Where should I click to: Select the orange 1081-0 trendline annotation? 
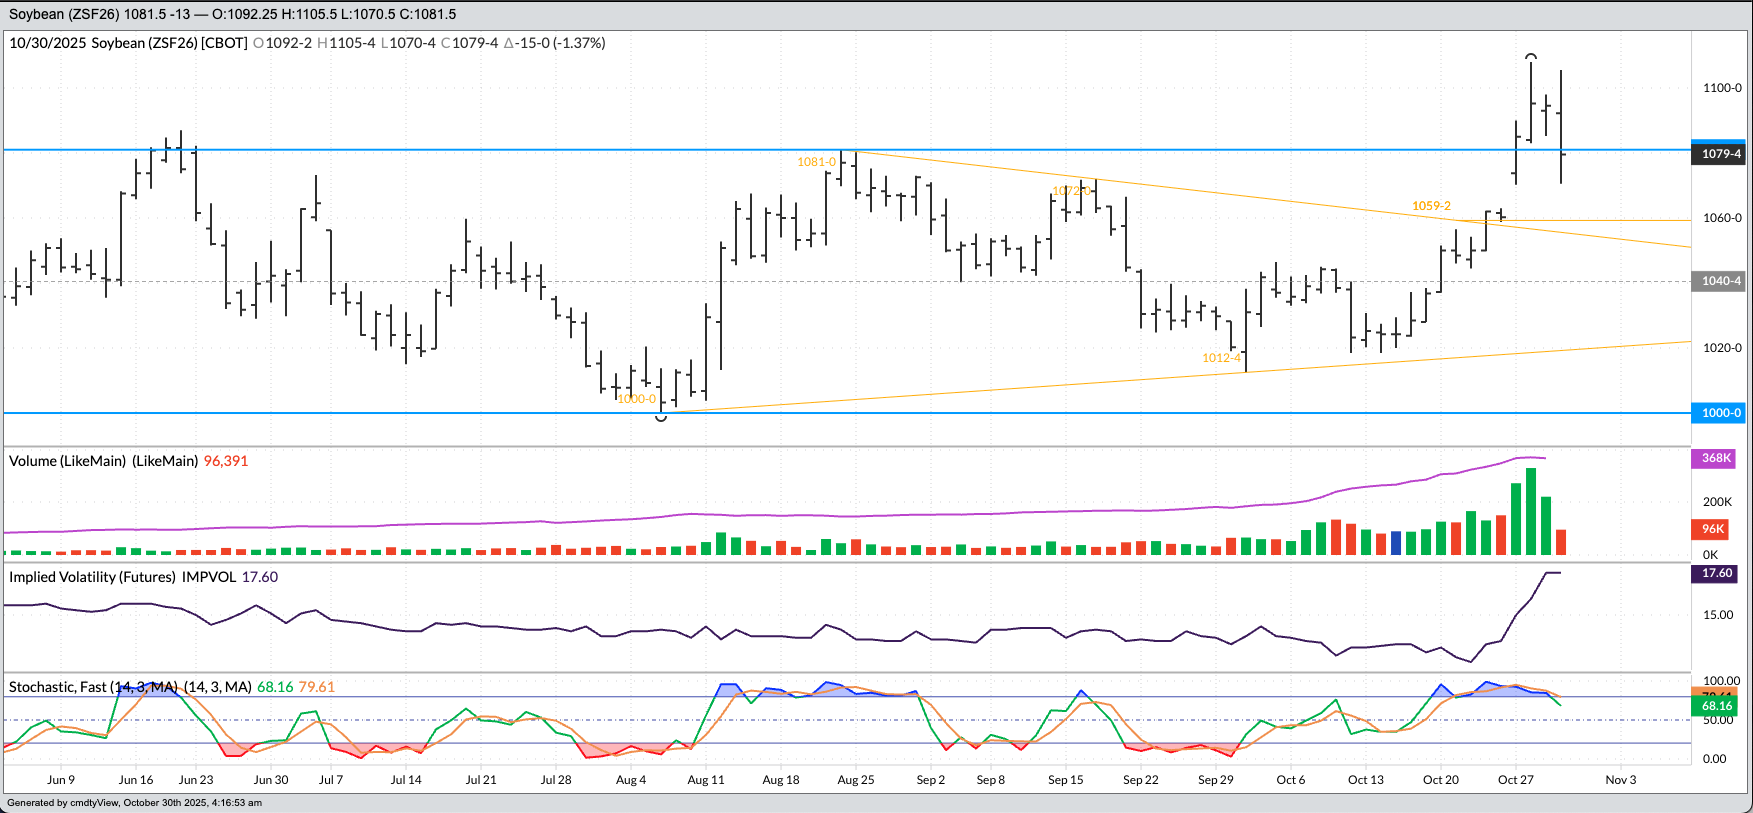coord(816,162)
